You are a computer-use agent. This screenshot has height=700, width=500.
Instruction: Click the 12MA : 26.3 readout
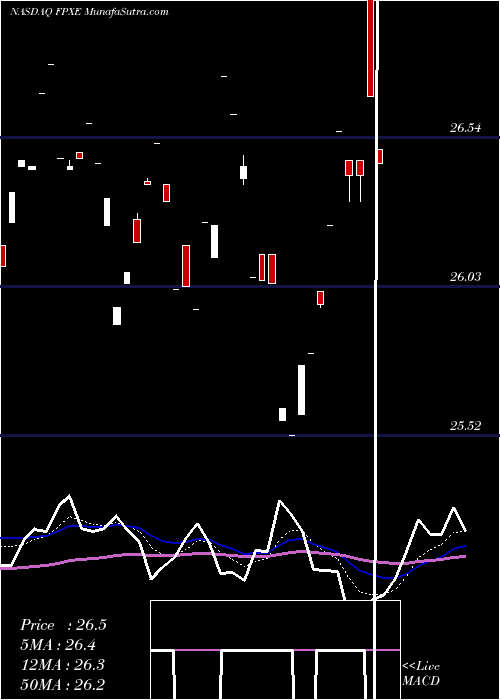63,665
